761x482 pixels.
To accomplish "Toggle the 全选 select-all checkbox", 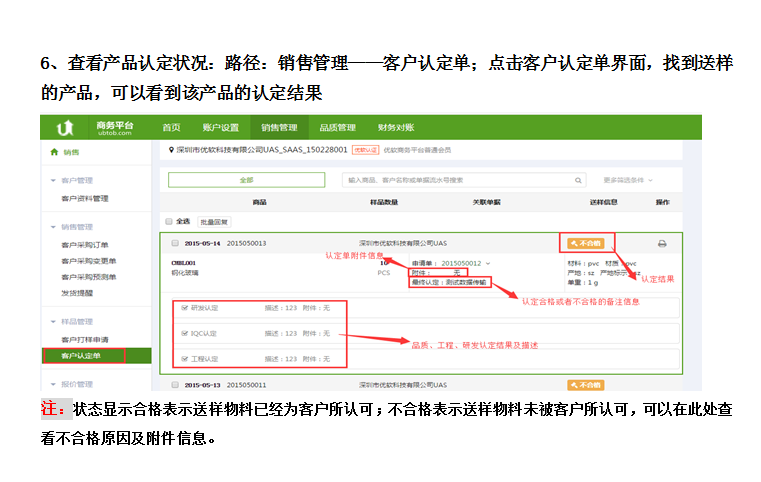I will [168, 221].
